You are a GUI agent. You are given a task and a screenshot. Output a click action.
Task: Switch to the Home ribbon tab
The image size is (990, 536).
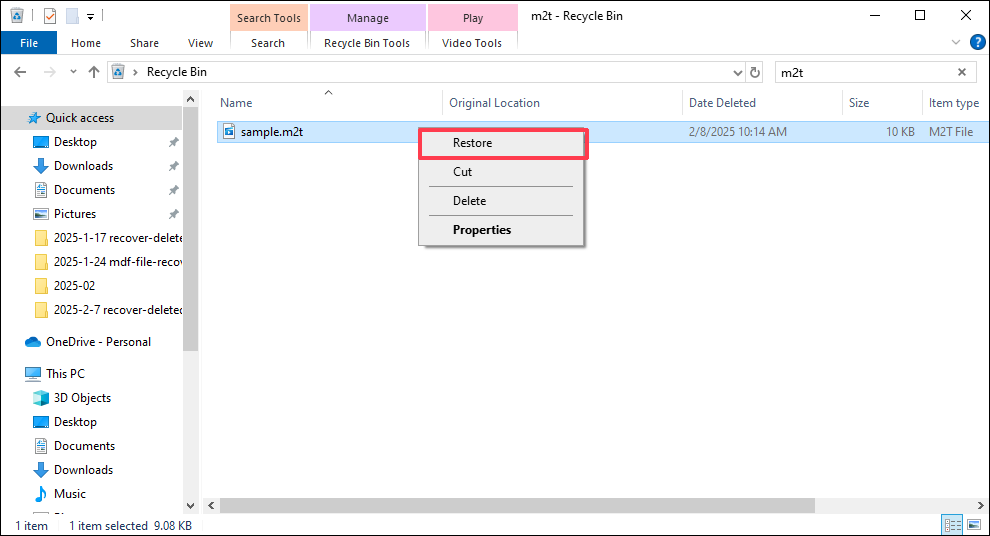click(x=86, y=43)
